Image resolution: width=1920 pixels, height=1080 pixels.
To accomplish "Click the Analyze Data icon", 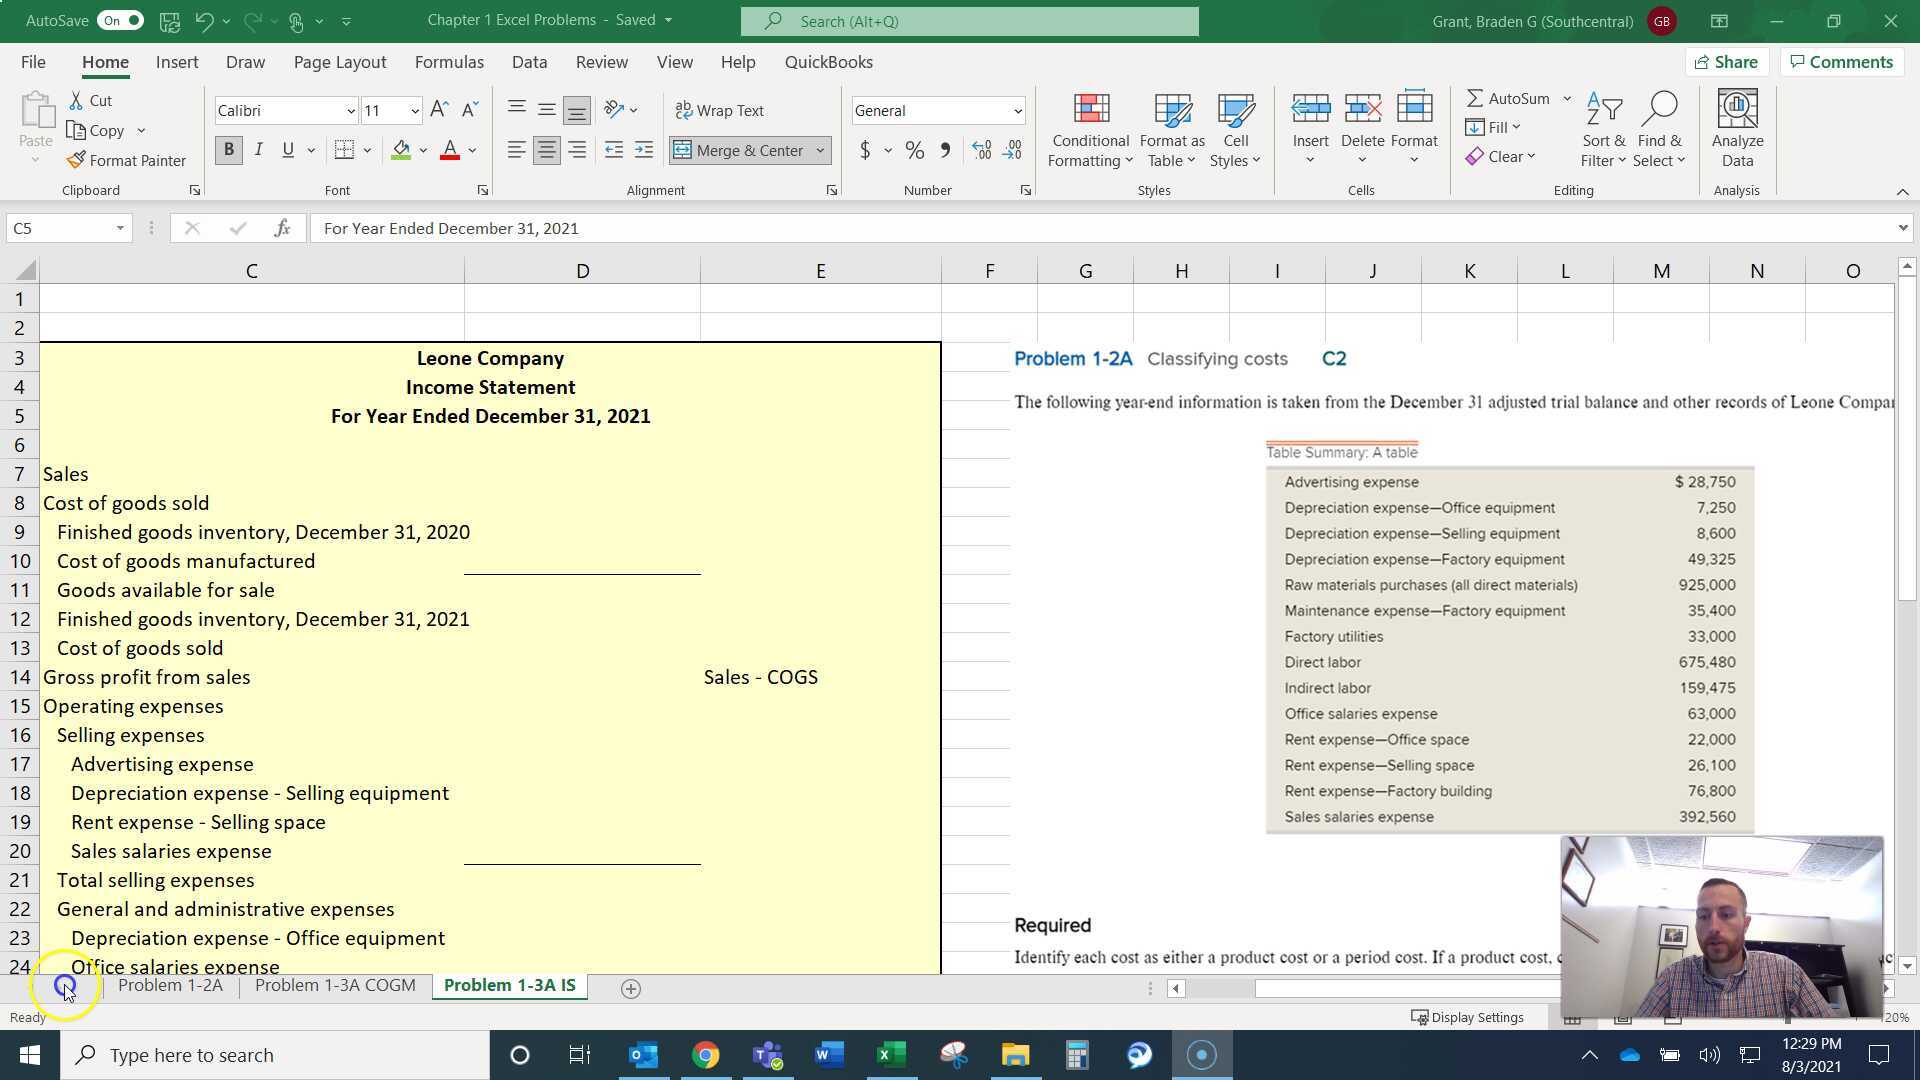I will coord(1736,128).
